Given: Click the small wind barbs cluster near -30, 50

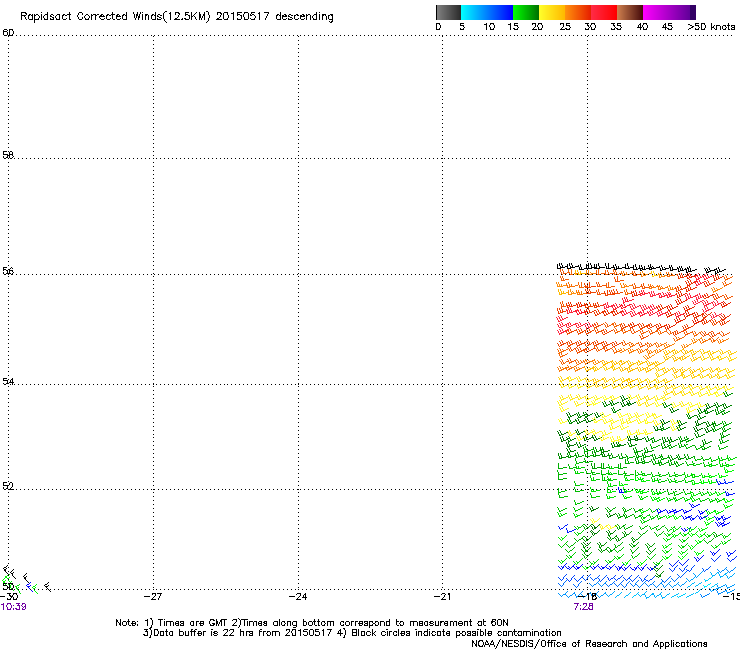Looking at the screenshot, I should coord(26,579).
